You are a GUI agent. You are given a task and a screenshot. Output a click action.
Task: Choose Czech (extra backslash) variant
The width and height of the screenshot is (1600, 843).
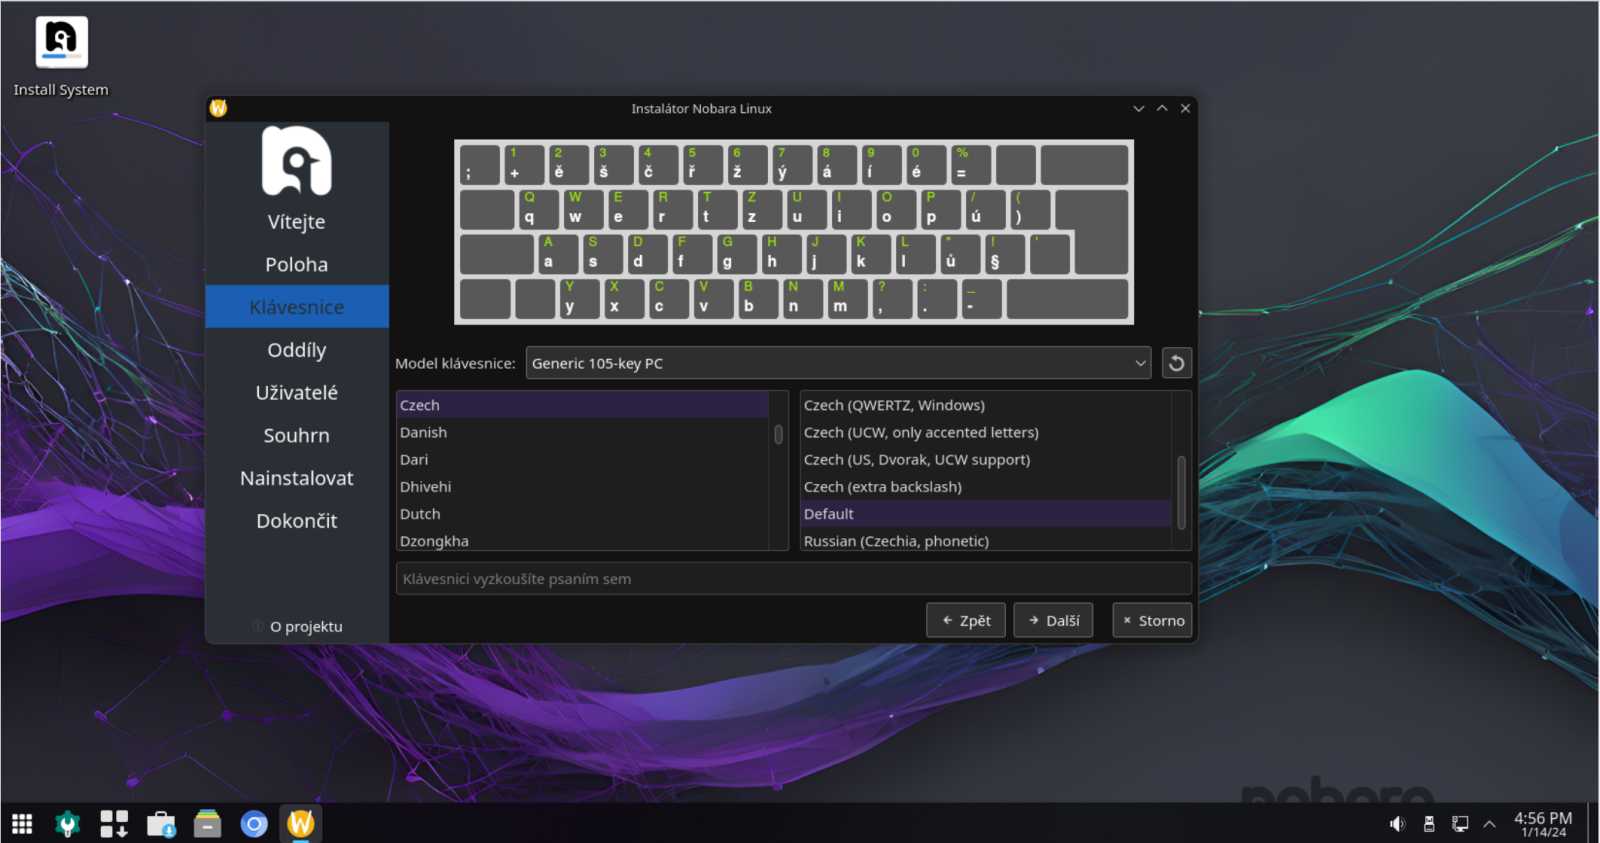986,486
